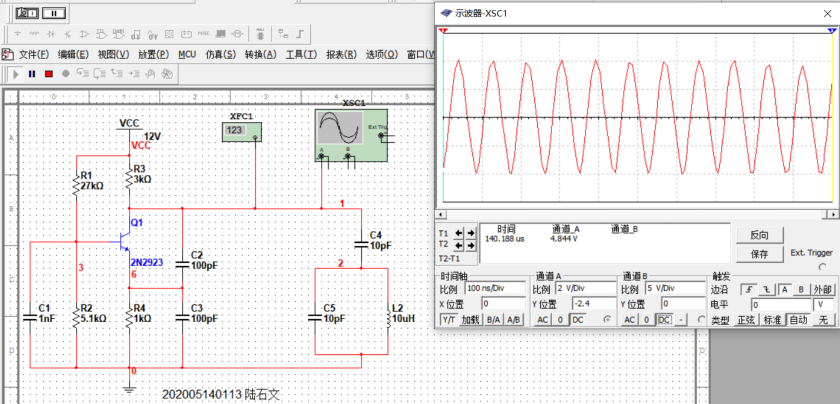
Task: Open the 编辑(E) menu
Action: point(73,55)
